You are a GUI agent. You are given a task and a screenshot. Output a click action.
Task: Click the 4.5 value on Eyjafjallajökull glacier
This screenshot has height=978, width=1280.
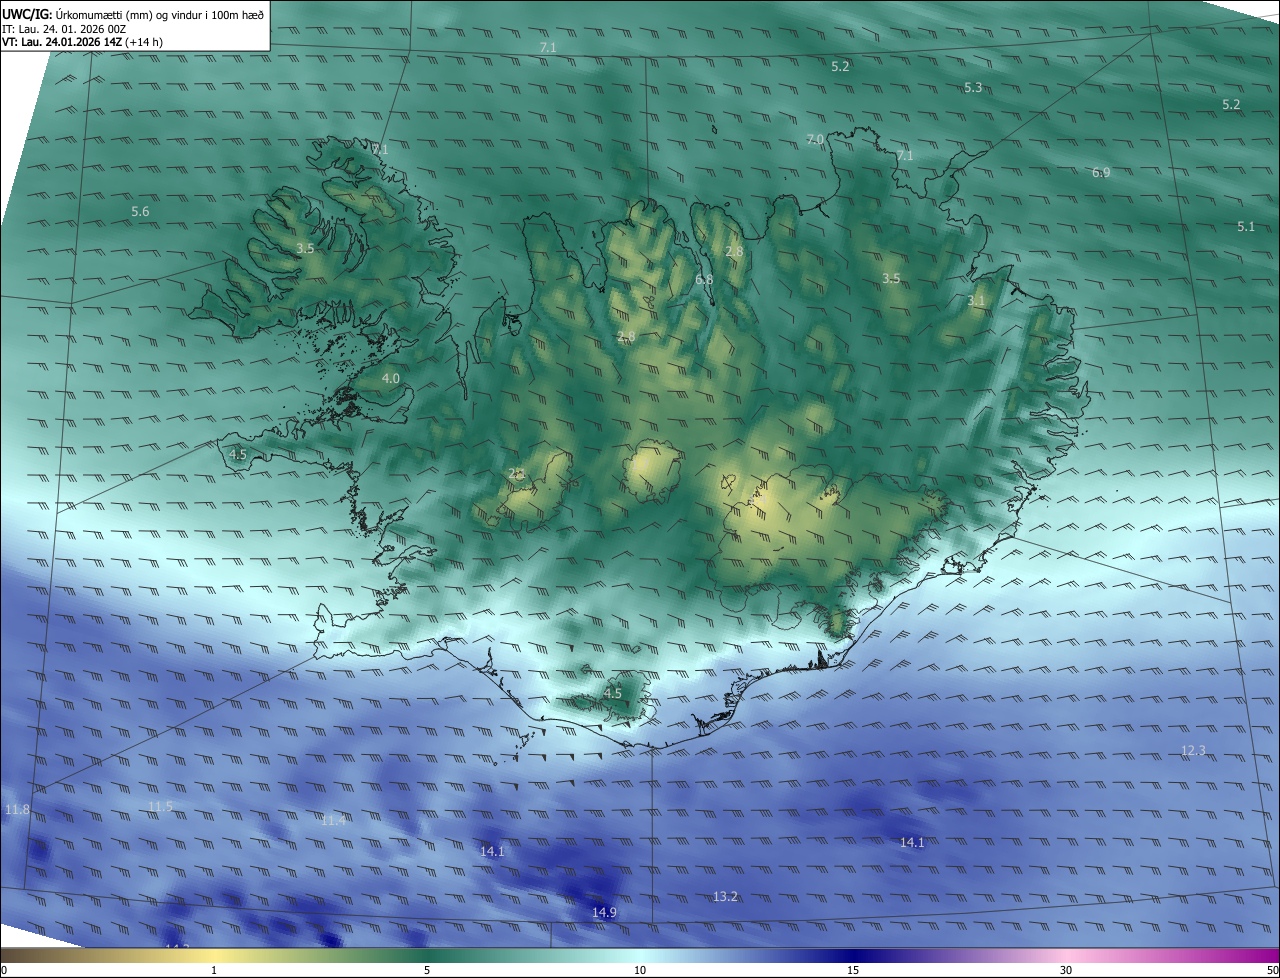tap(612, 694)
